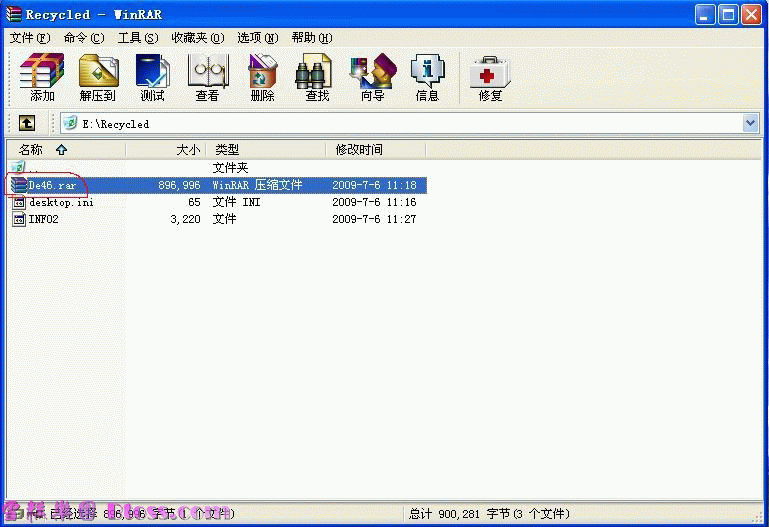The width and height of the screenshot is (769, 527).
Task: Click the 'WinRAR 压缩文件' type cell
Action: 257,185
